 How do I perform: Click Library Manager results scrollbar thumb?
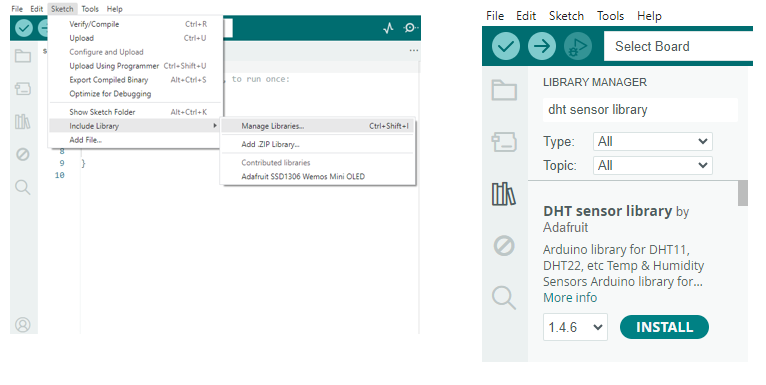pyautogui.click(x=743, y=193)
